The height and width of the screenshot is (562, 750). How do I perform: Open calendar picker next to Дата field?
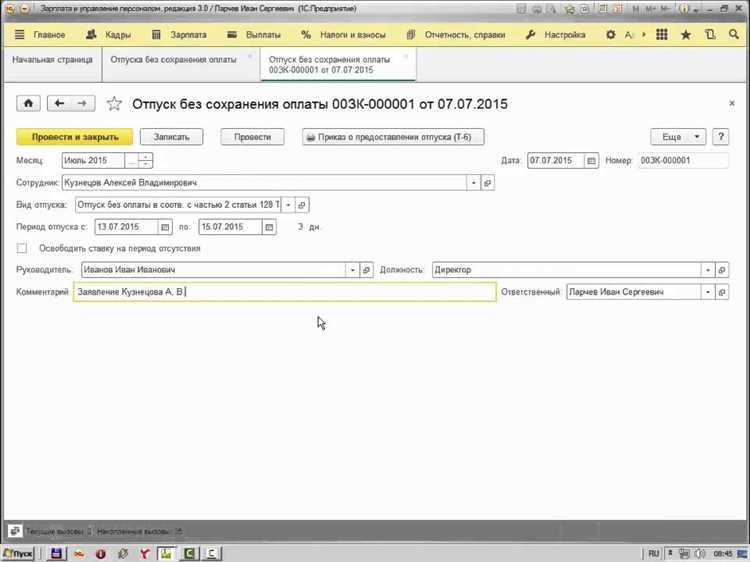(x=591, y=160)
